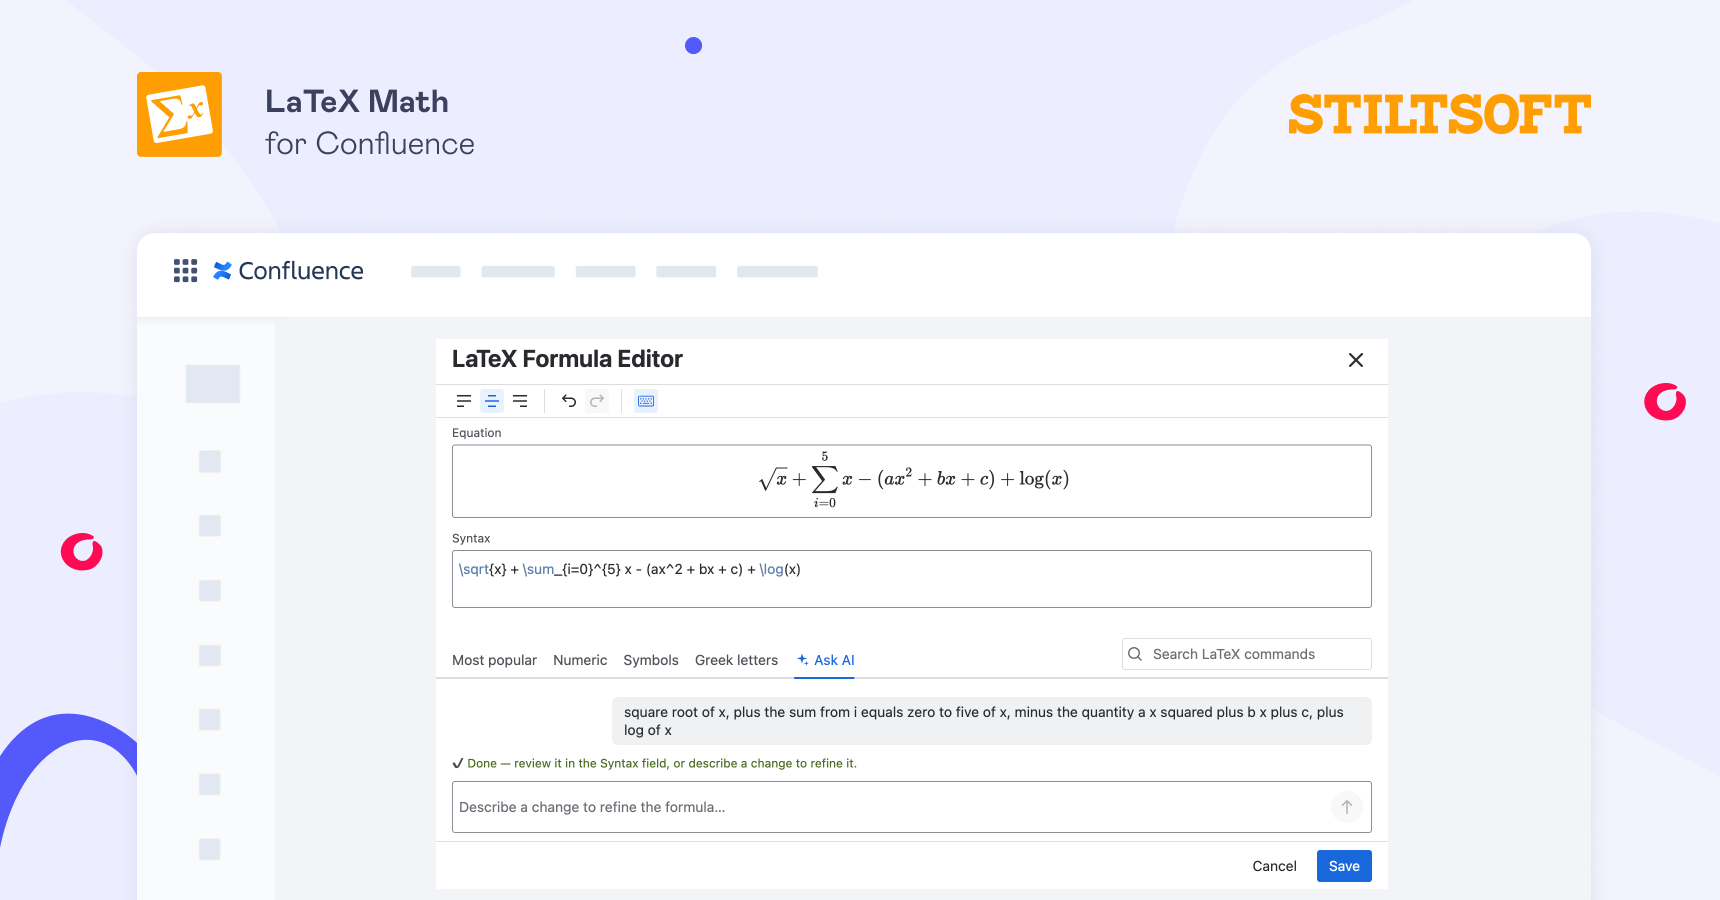
Task: Submit the refine prompt arrow
Action: tap(1347, 807)
